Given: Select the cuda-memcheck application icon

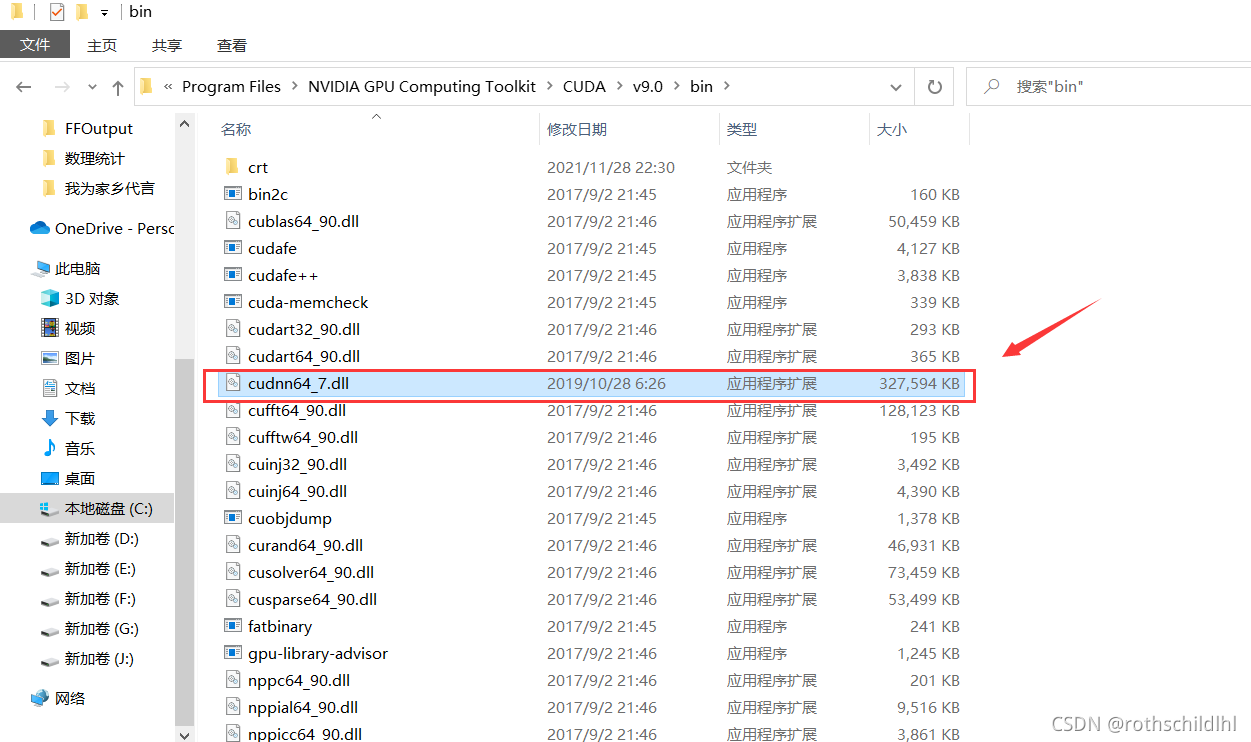Looking at the screenshot, I should click(x=232, y=302).
